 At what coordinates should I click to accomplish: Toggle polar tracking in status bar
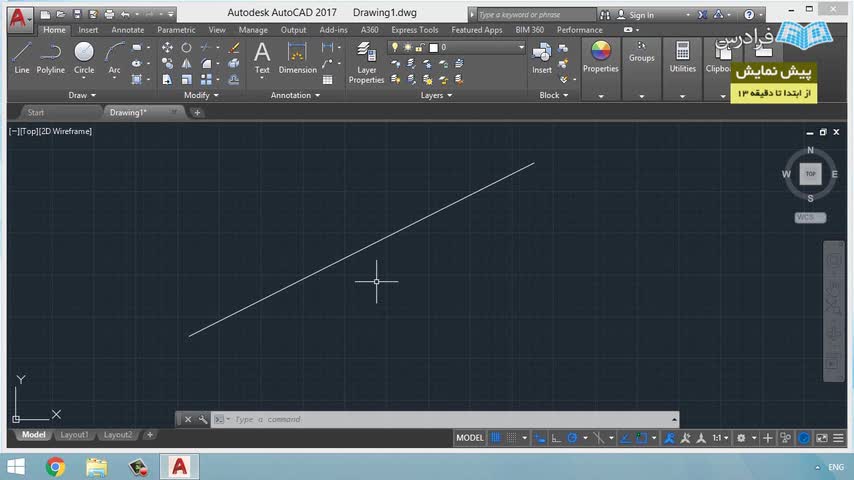click(x=572, y=438)
